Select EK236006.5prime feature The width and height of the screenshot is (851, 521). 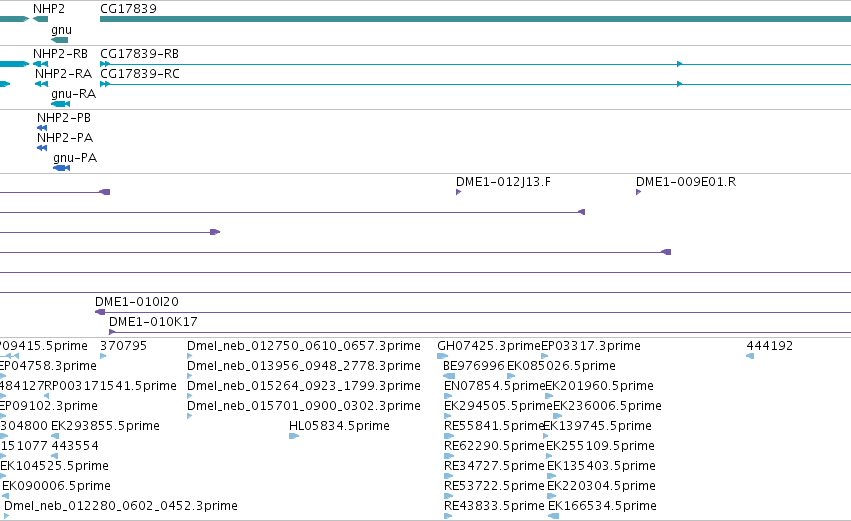click(x=607, y=406)
